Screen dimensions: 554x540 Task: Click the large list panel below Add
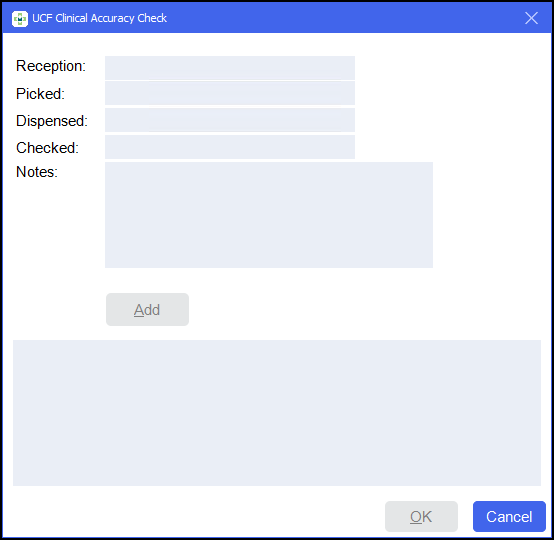tap(277, 413)
